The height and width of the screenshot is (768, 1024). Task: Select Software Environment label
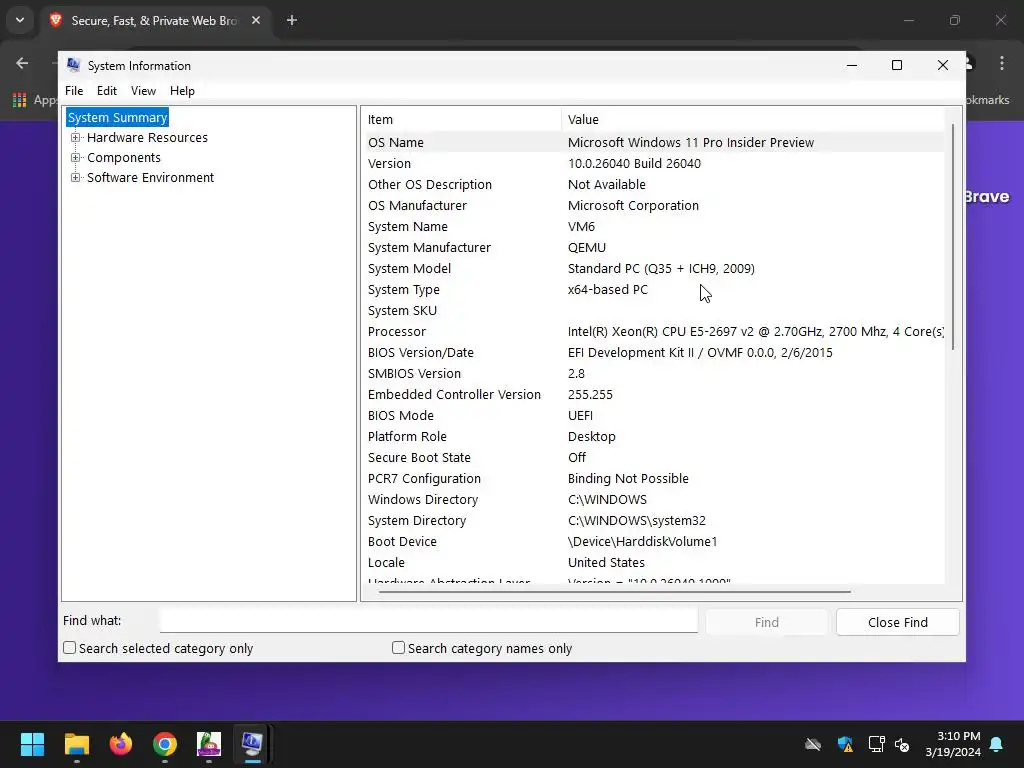(x=150, y=178)
